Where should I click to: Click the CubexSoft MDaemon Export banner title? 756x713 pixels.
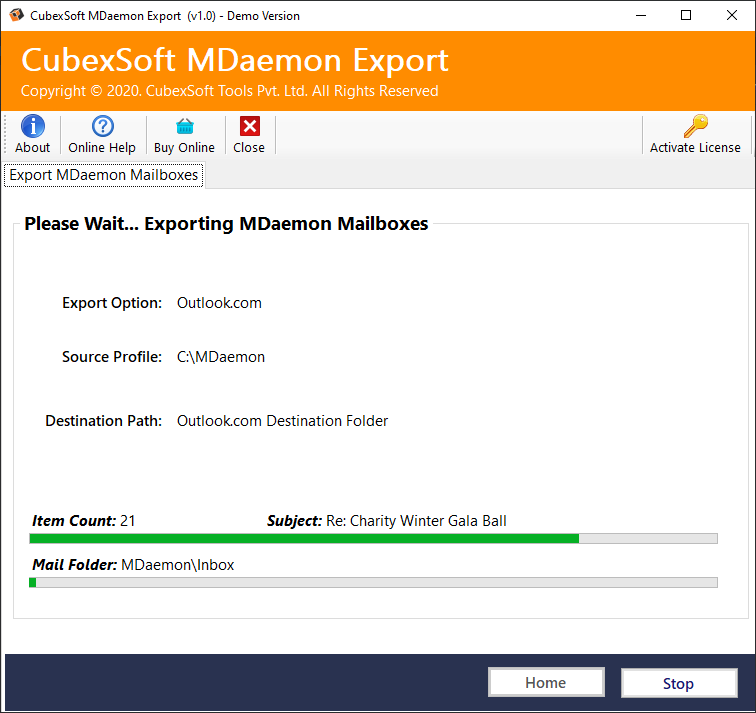tap(235, 61)
